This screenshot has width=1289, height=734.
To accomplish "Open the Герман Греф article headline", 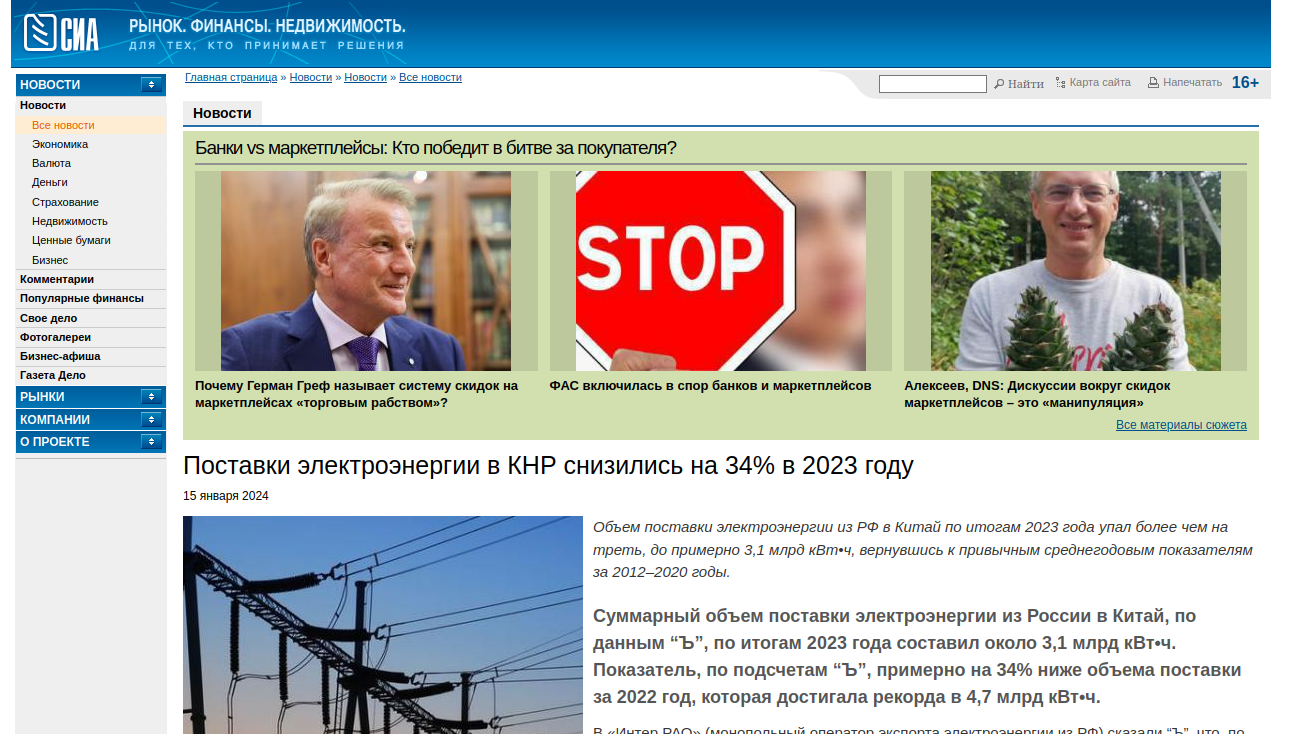I will coord(356,394).
